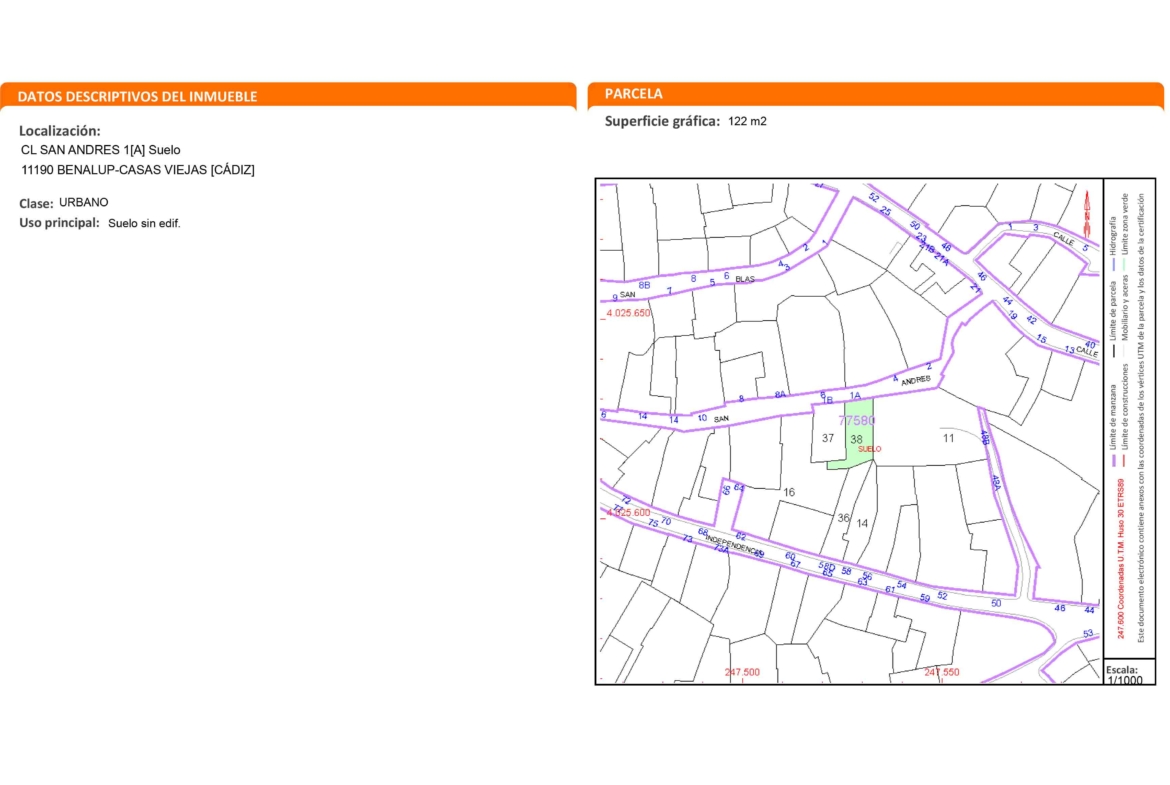This screenshot has width=1170, height=785.
Task: Click the Superficie gráfica label
Action: [663, 121]
